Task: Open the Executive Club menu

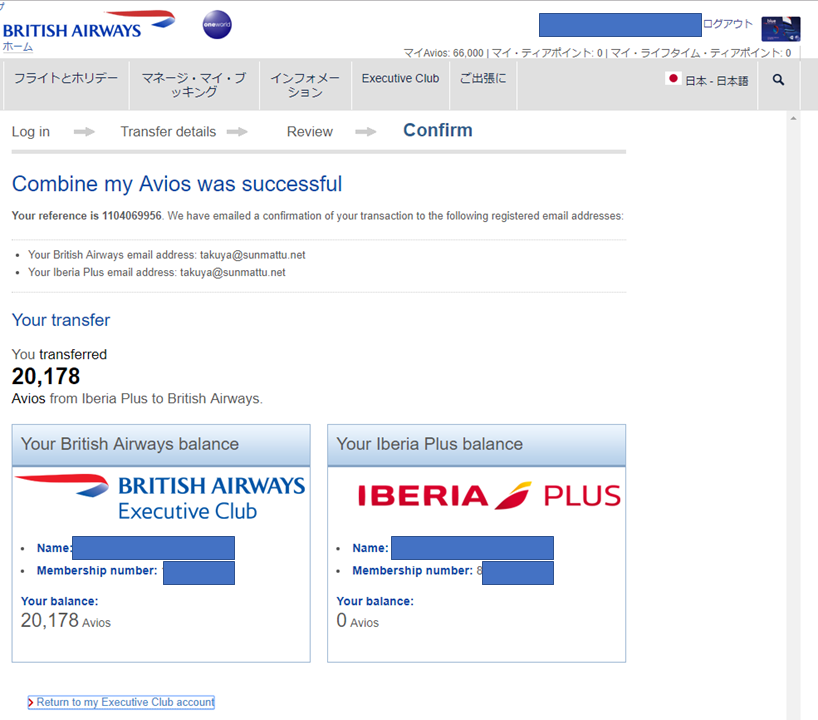Action: pos(400,79)
